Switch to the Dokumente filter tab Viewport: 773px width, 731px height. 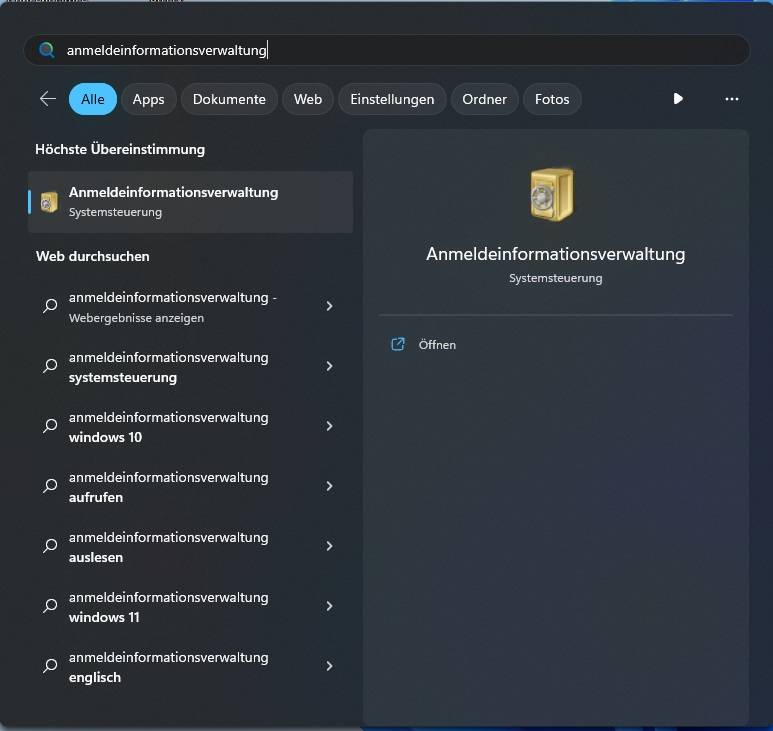(229, 99)
